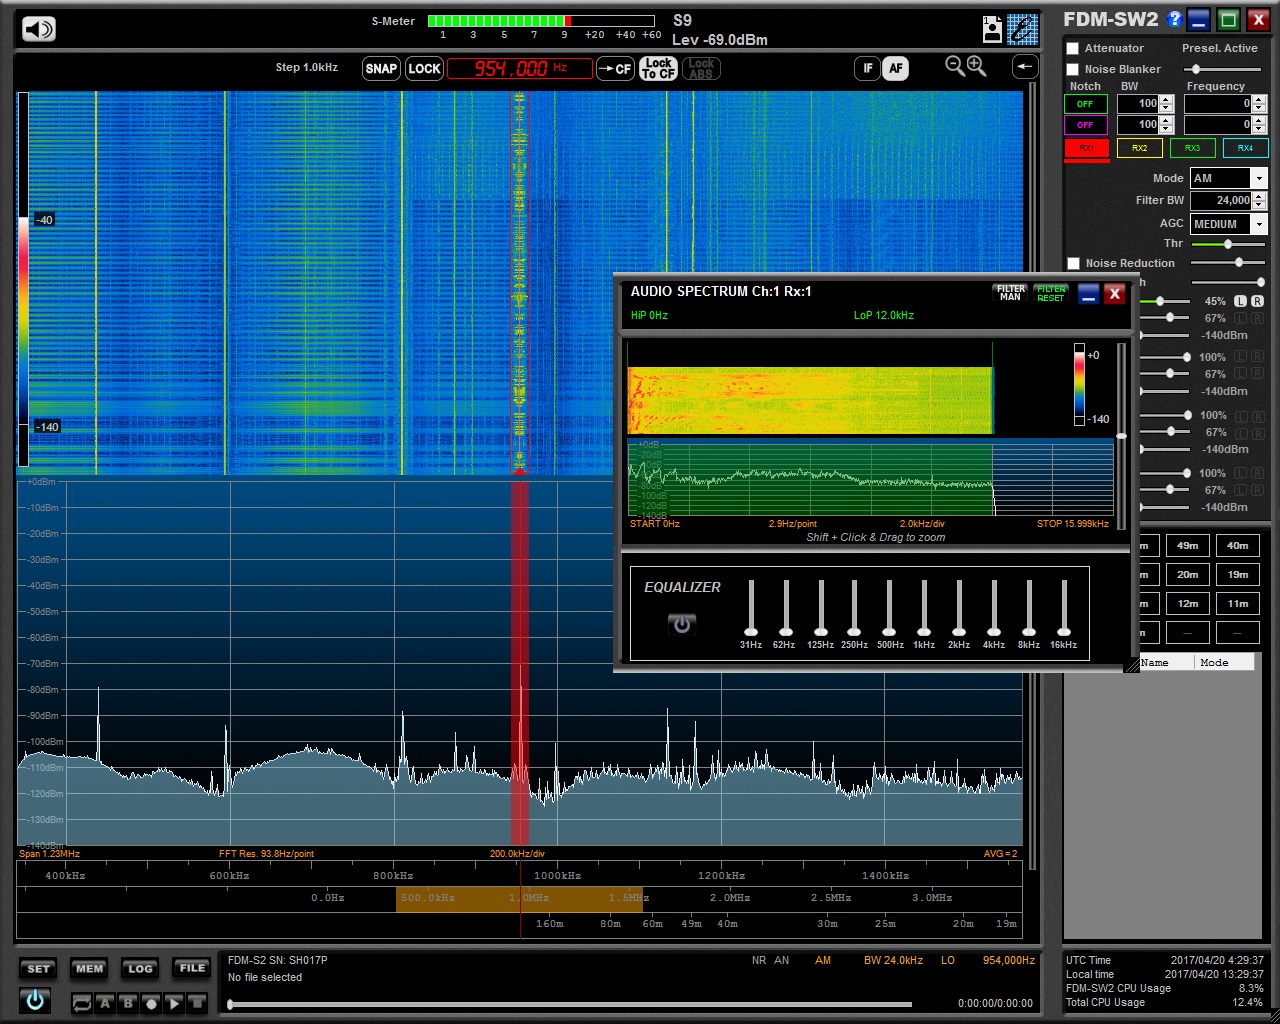Open the LOG button
1280x1024 pixels.
pos(140,968)
